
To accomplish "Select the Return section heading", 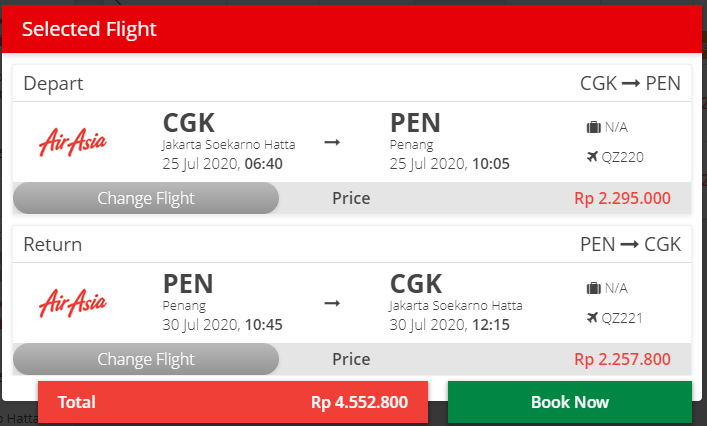I will tap(53, 244).
